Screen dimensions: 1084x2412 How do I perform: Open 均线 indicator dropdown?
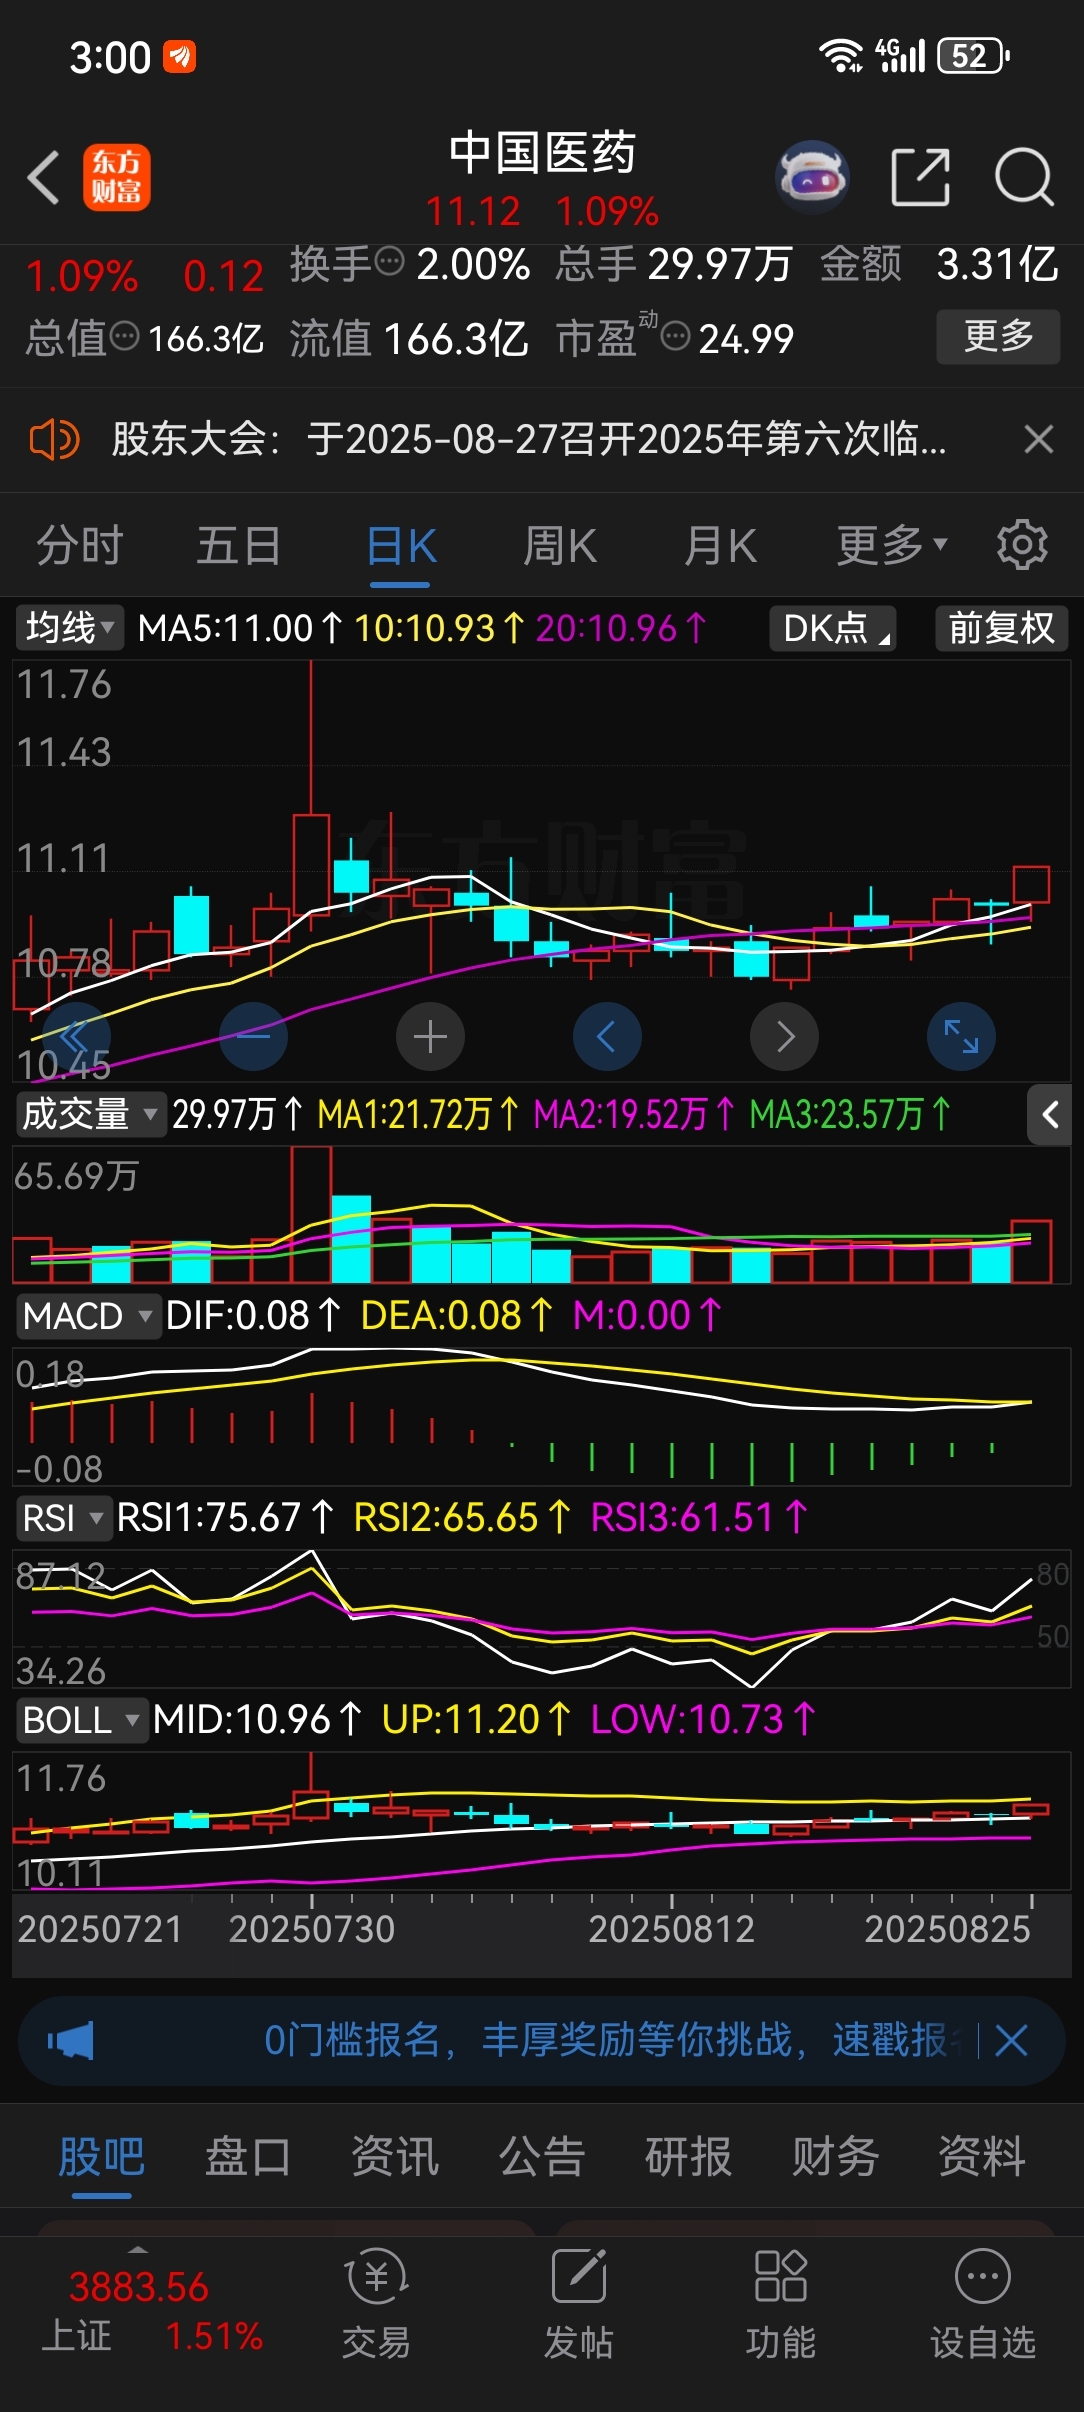coord(69,628)
